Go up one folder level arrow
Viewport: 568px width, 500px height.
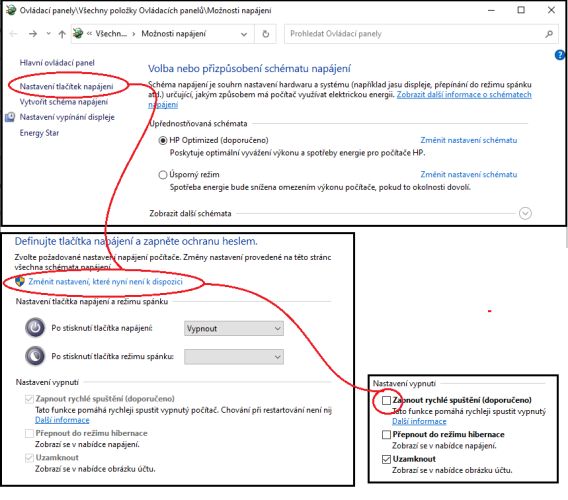click(x=62, y=34)
